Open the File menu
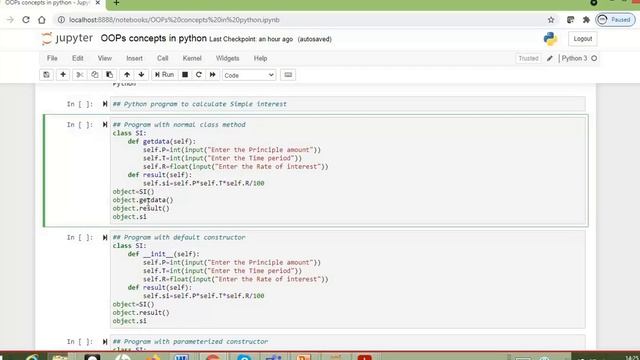This screenshot has width=640, height=360. point(52,58)
